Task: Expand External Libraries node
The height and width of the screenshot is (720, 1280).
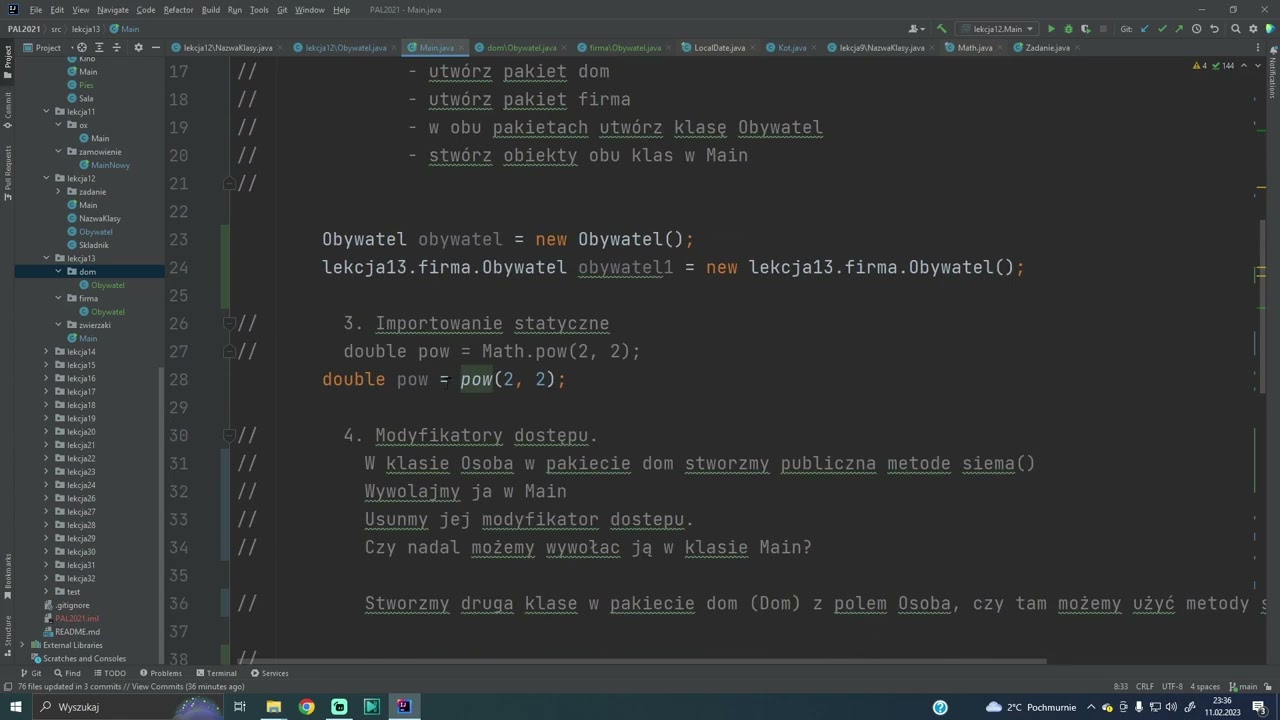Action: [x=22, y=645]
